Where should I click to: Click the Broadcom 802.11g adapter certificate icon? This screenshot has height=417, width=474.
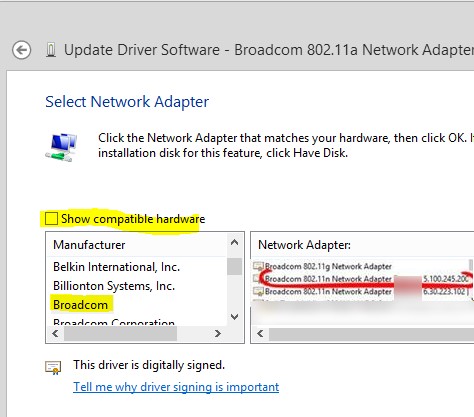pos(258,266)
